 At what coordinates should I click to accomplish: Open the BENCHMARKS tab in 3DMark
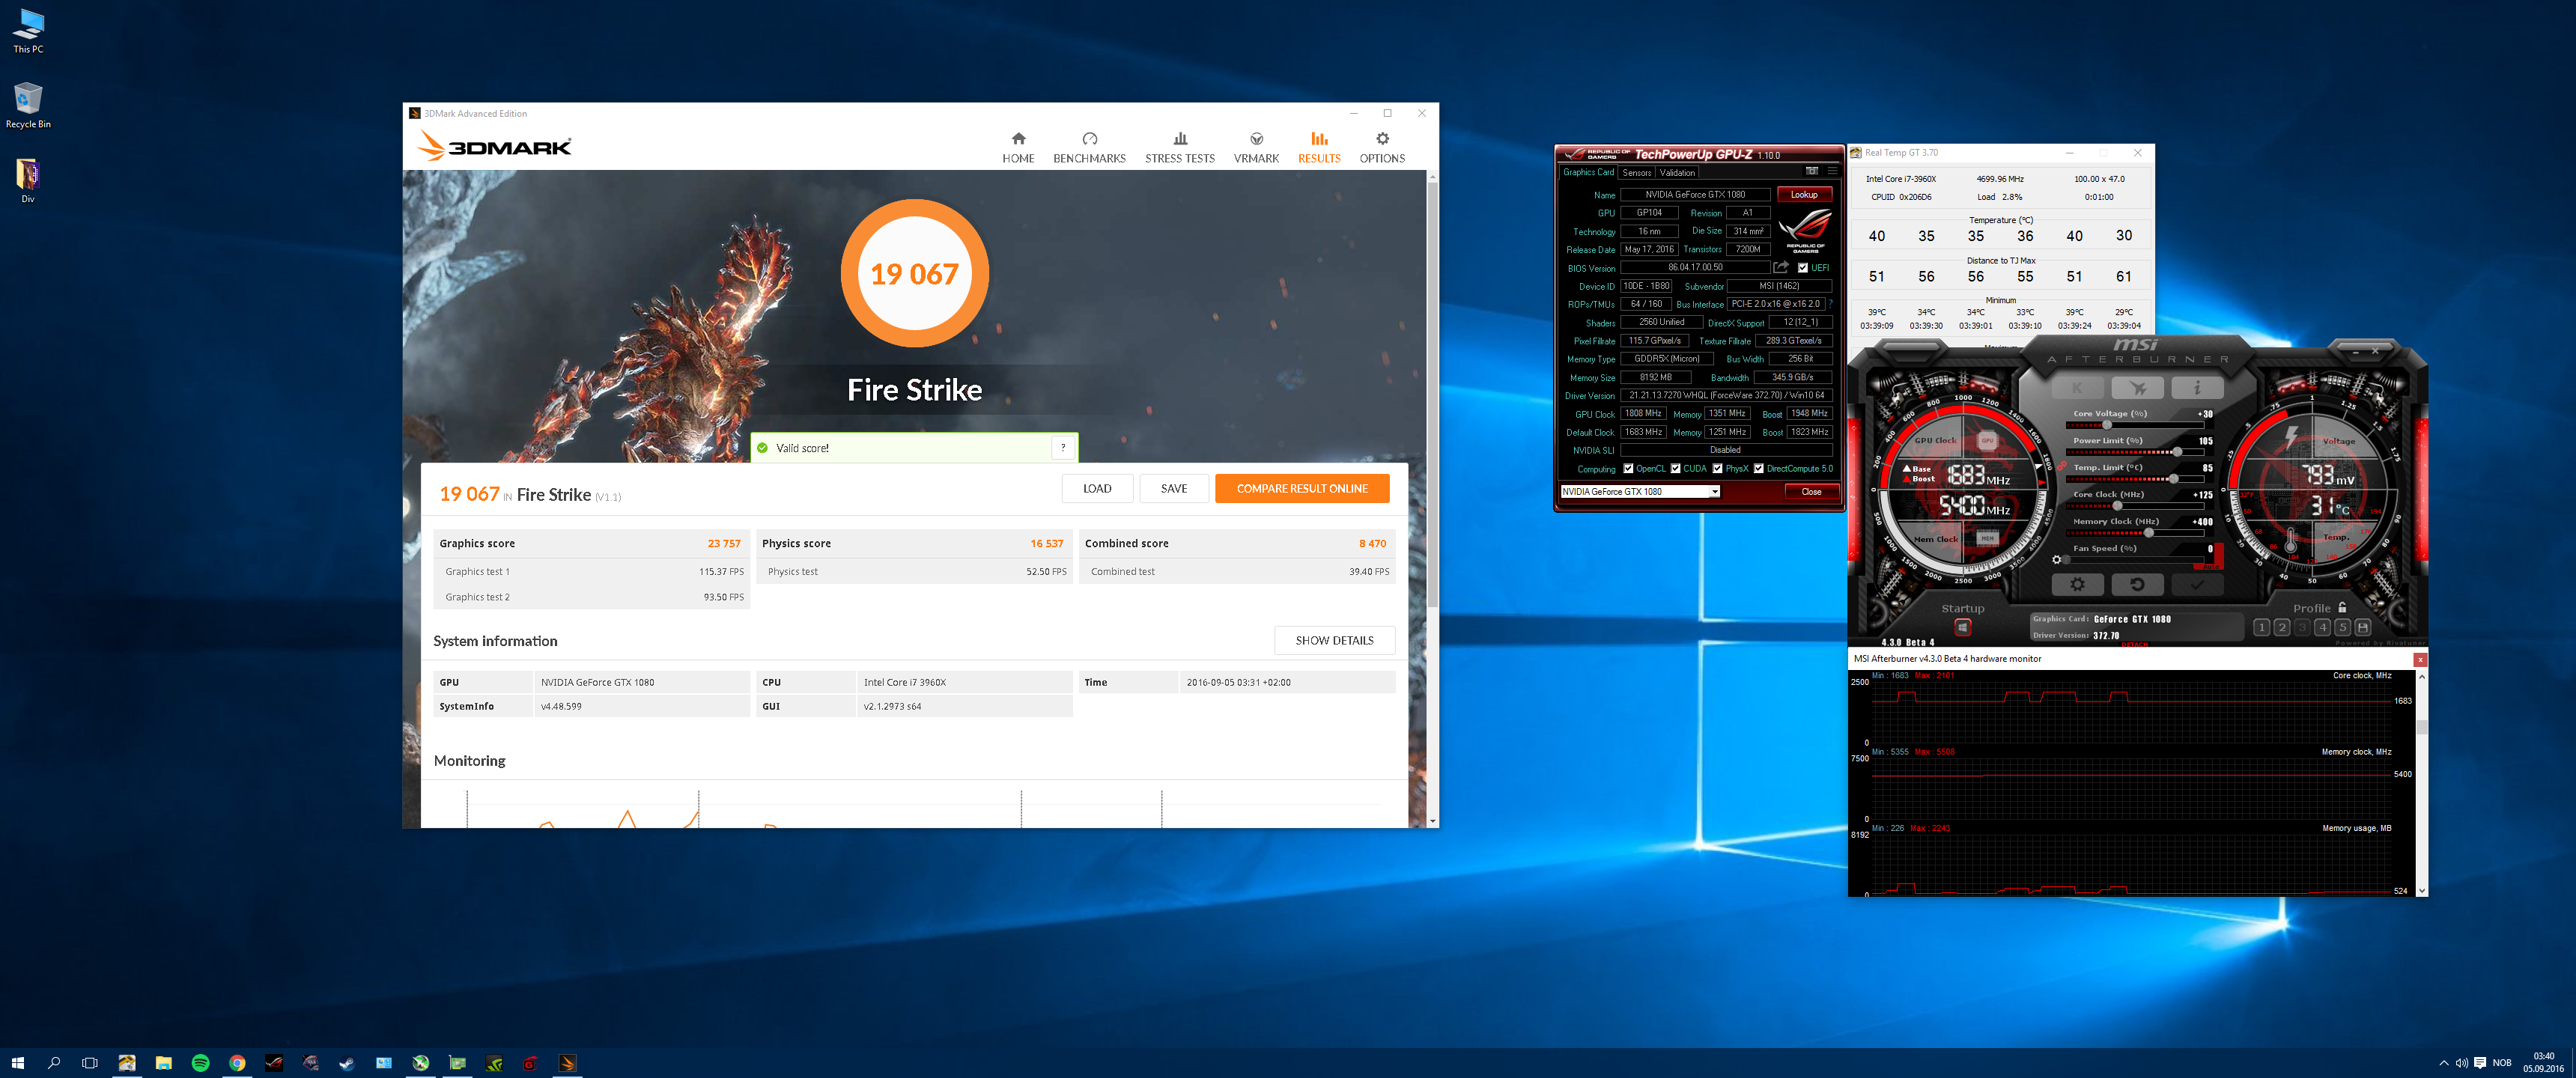[x=1089, y=147]
